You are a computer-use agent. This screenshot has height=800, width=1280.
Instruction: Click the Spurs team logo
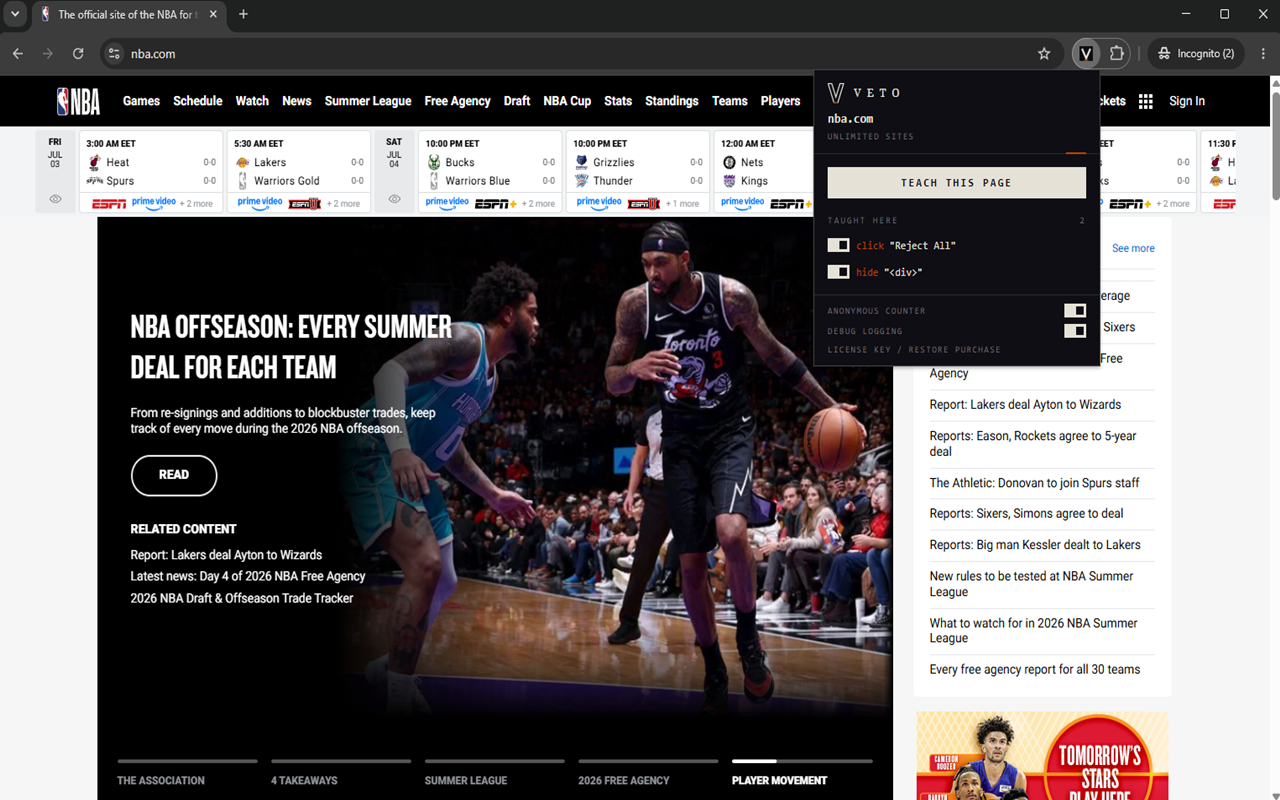click(95, 181)
